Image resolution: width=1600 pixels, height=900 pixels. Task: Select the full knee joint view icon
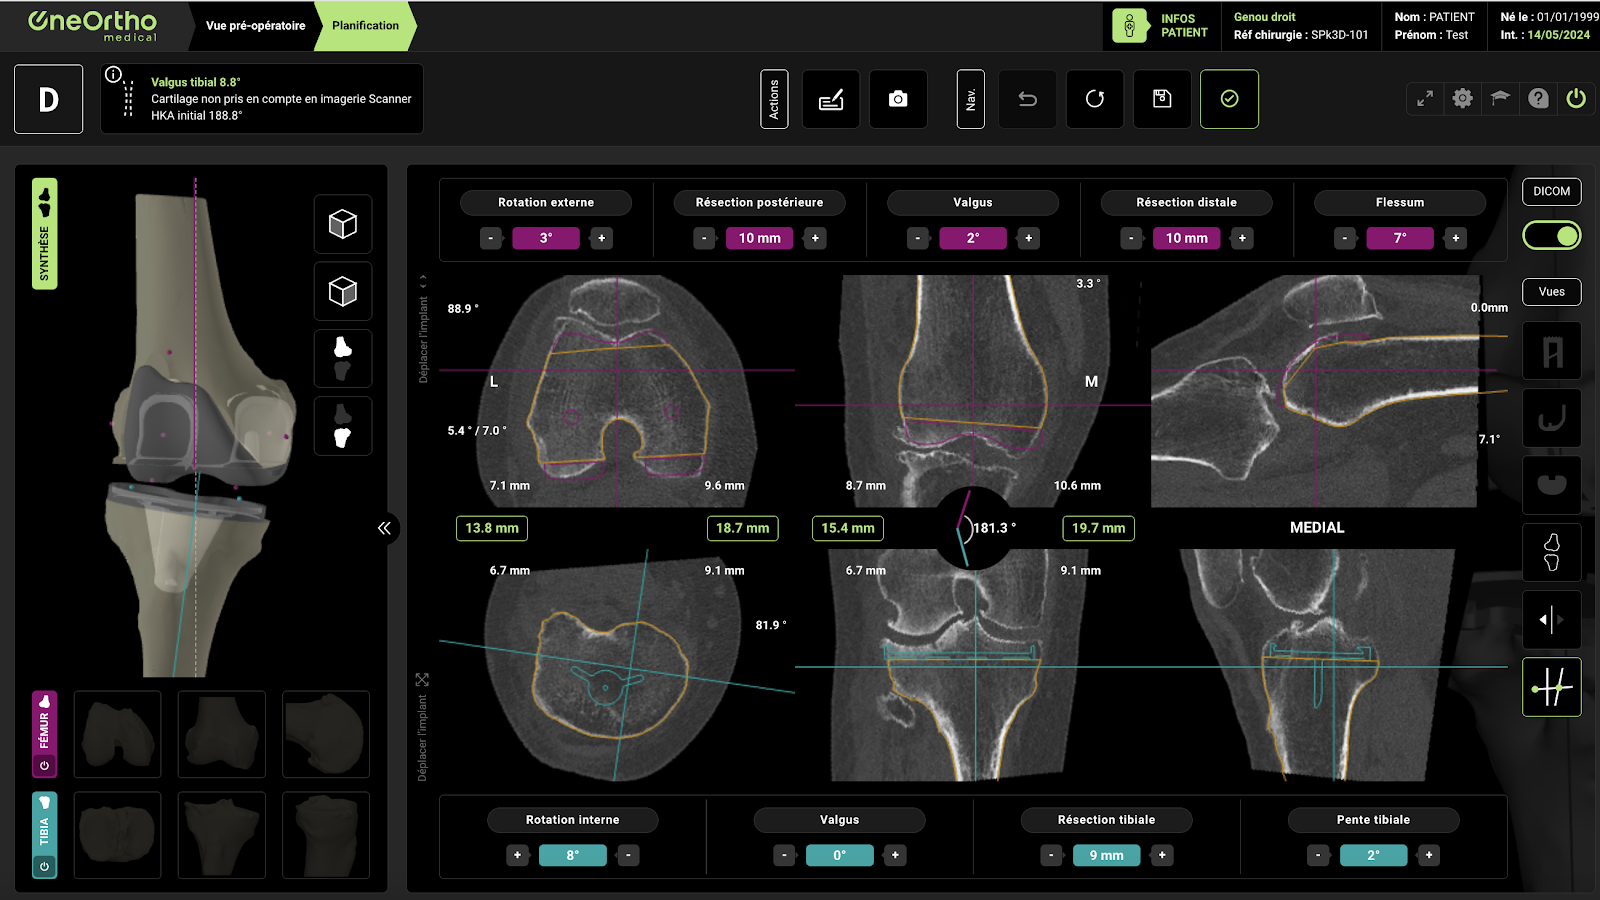pos(1551,552)
